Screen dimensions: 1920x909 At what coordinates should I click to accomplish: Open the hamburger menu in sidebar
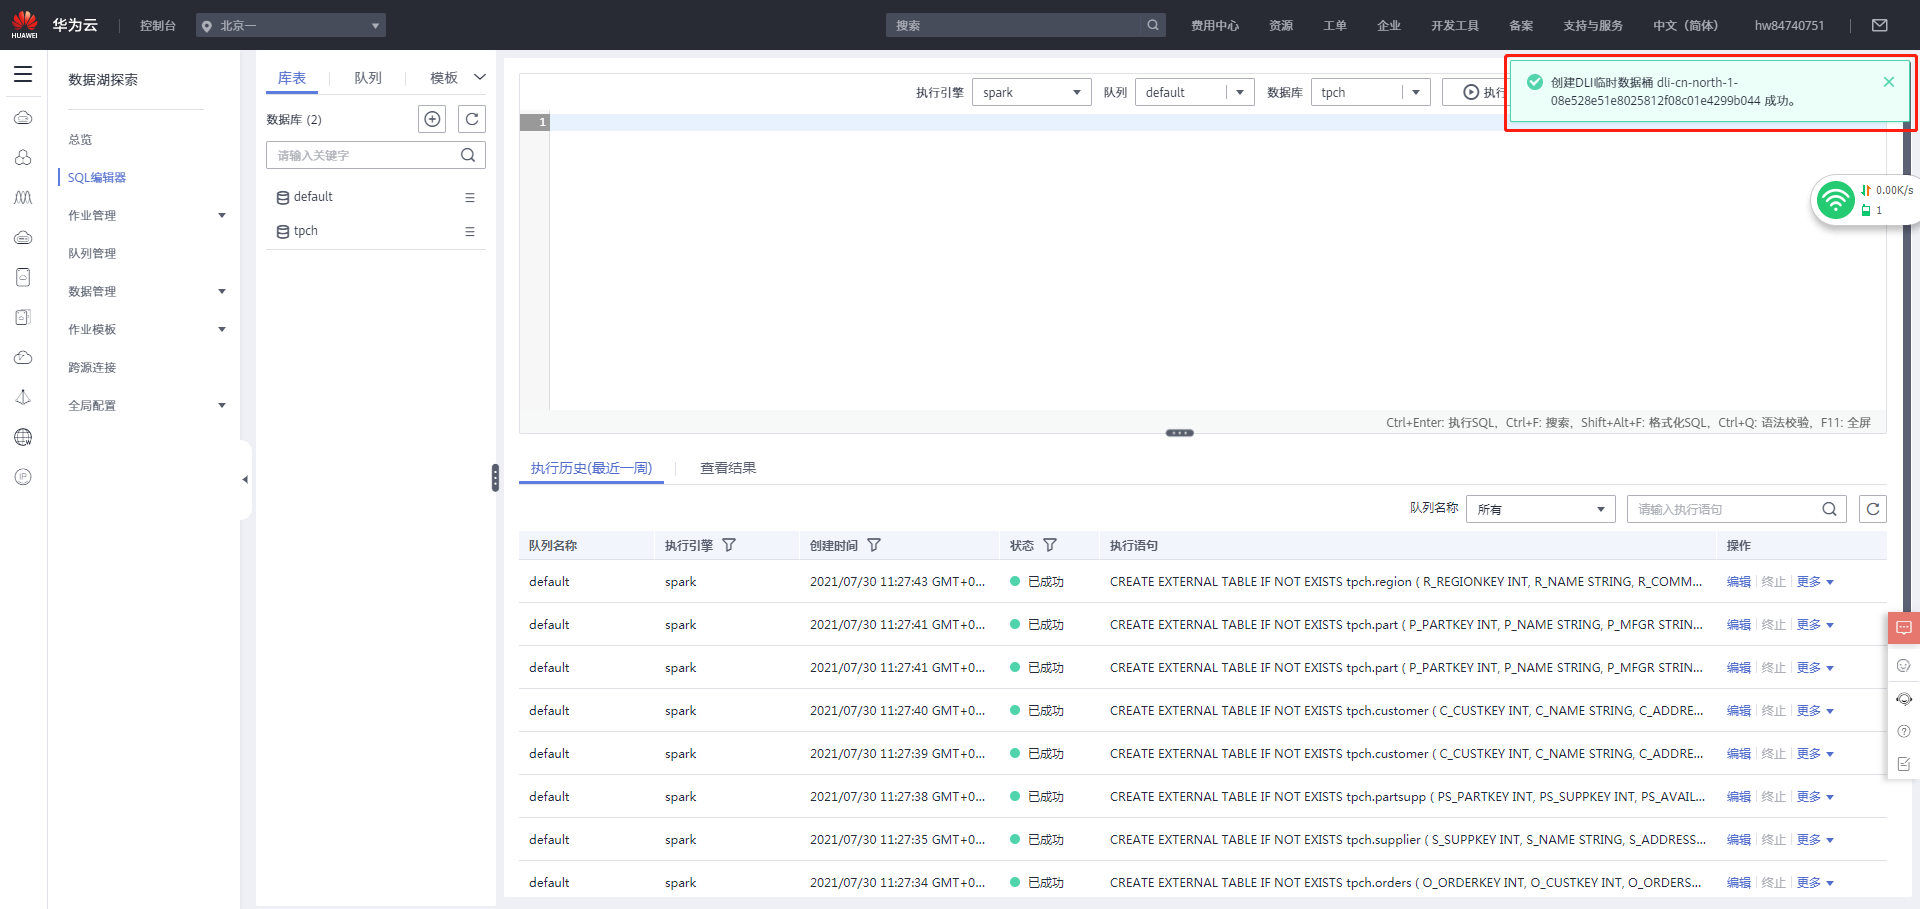click(23, 74)
